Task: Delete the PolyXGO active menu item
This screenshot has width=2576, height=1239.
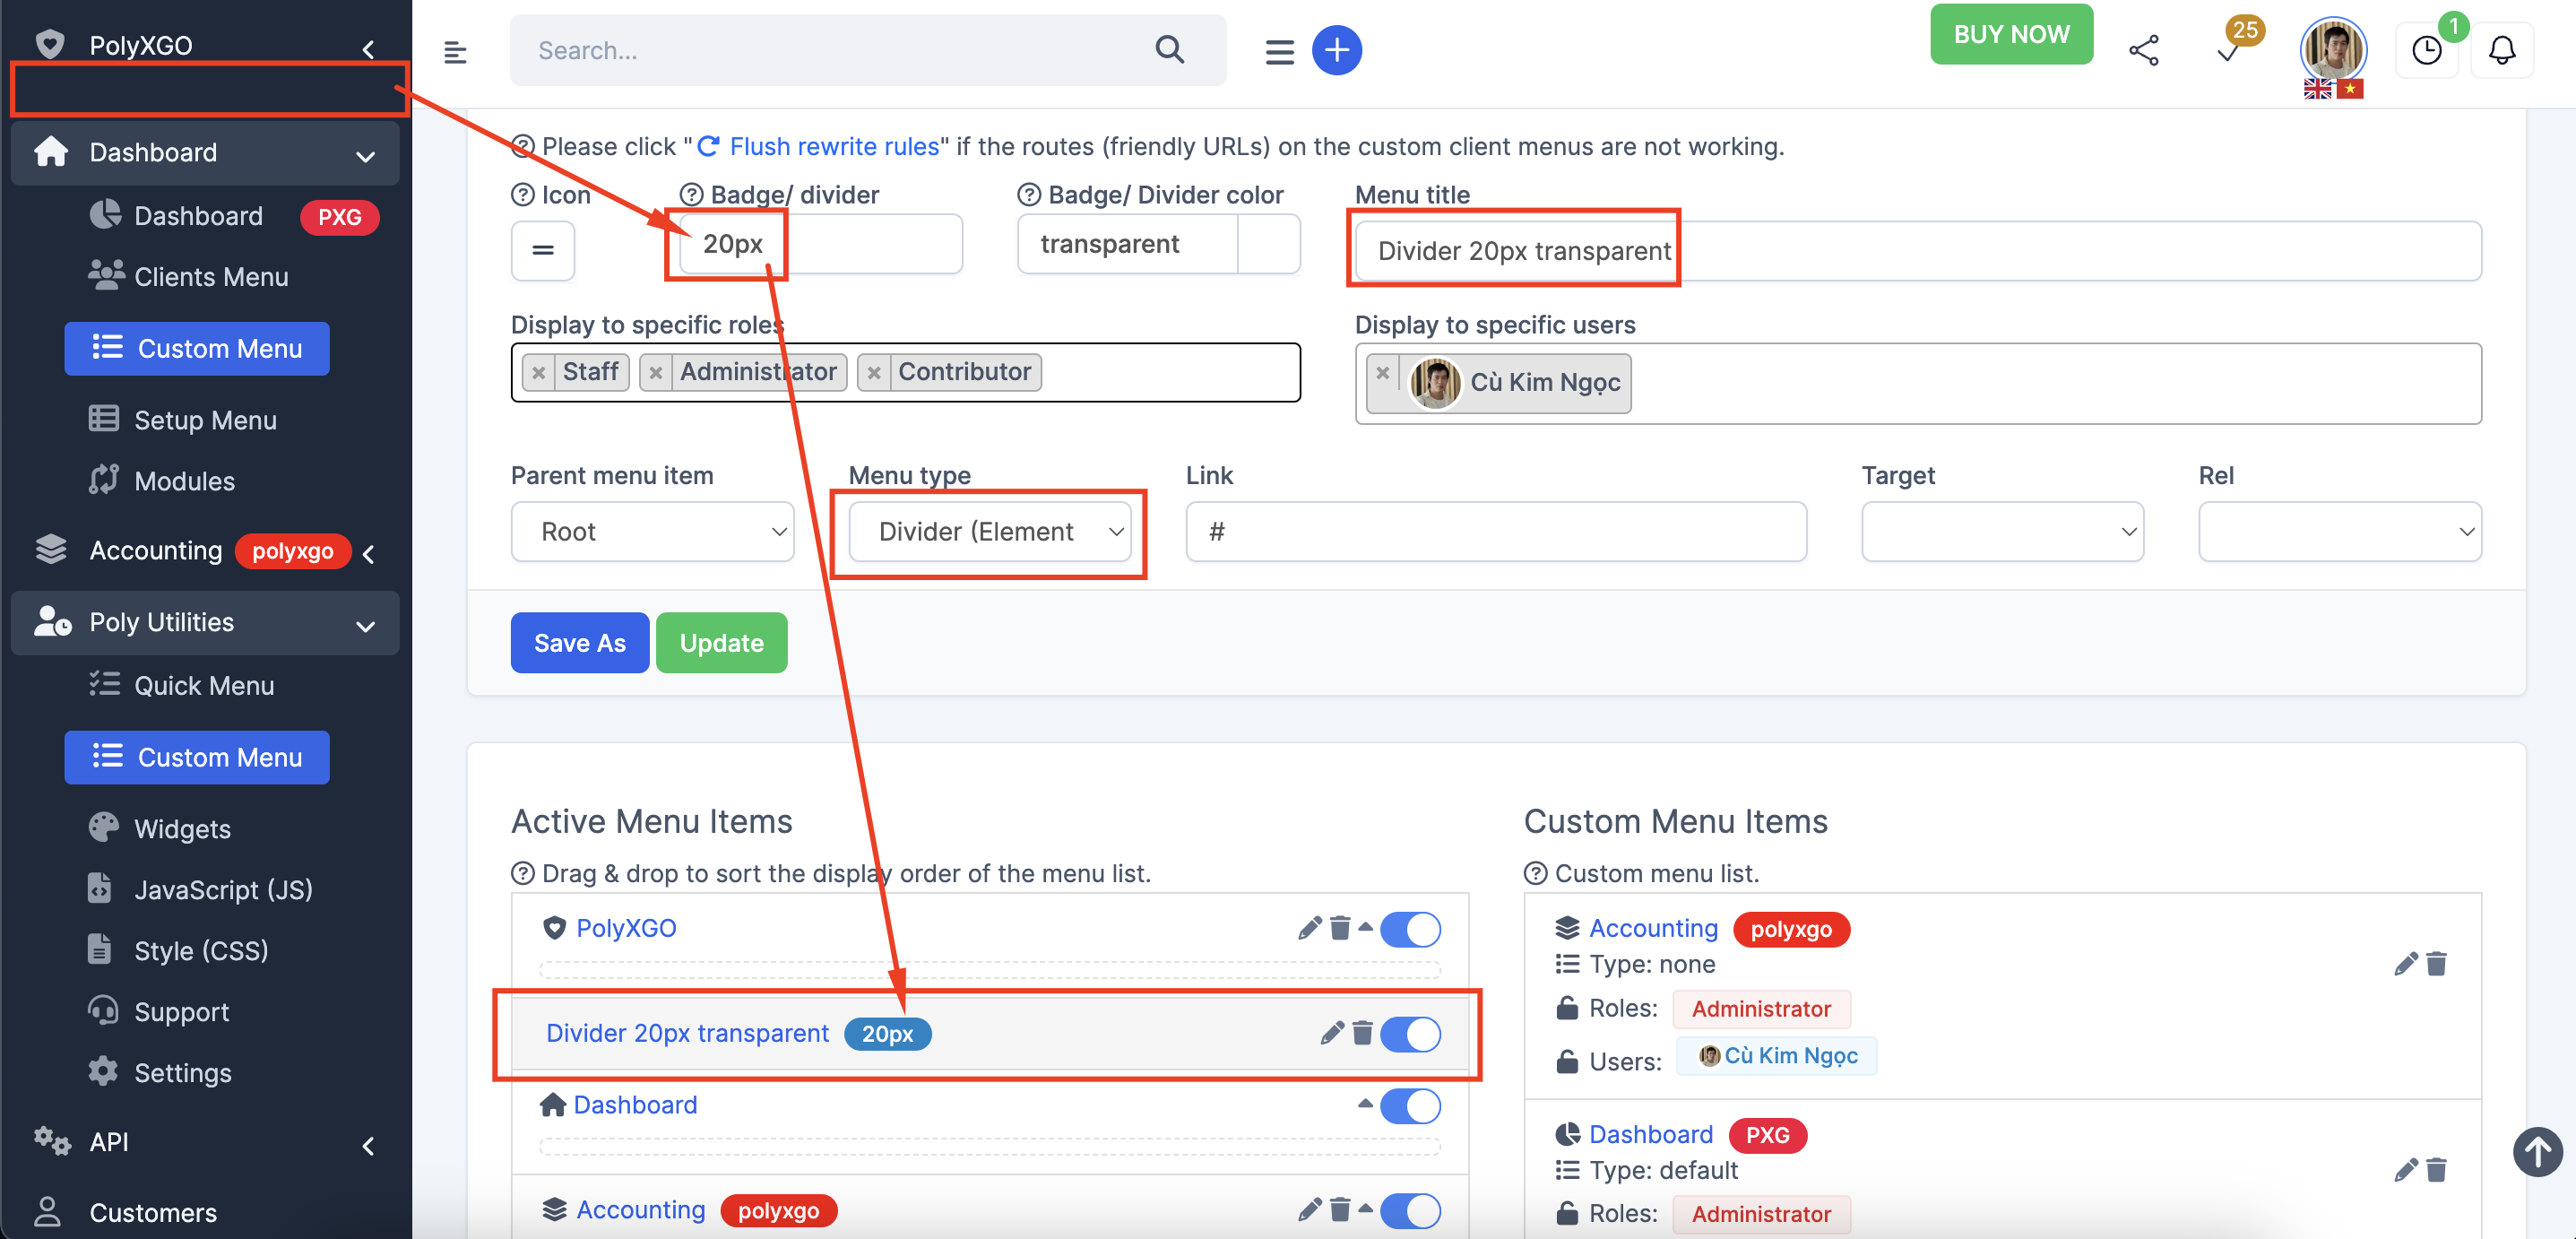Action: 1340,929
